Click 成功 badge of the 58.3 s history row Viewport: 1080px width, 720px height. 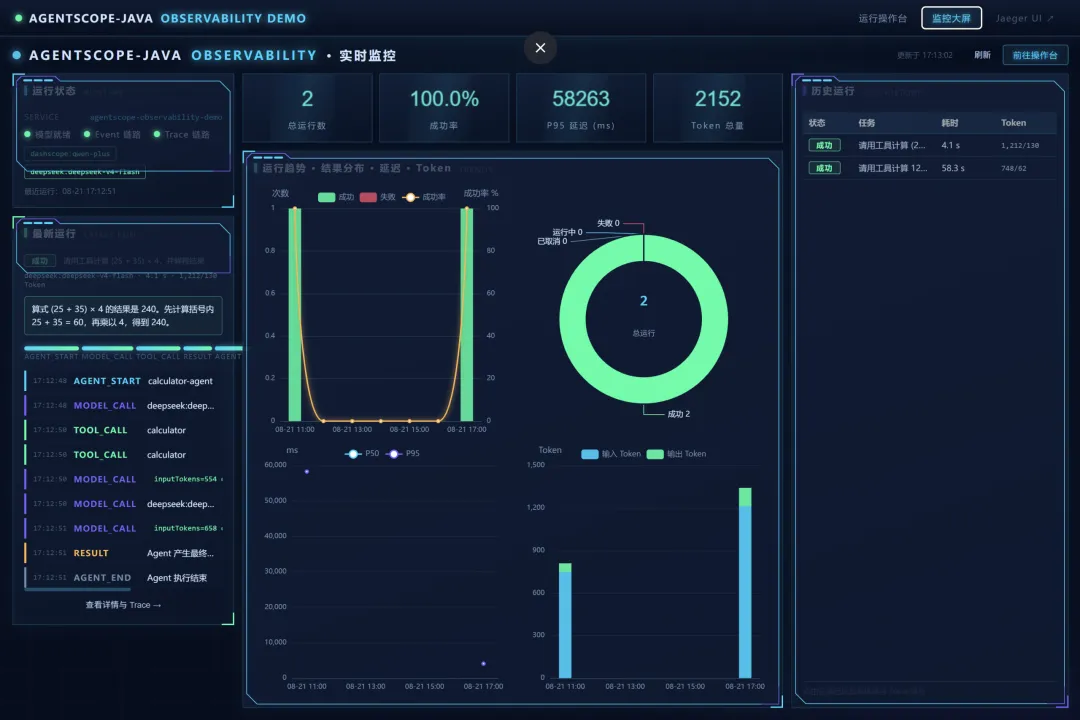click(824, 168)
